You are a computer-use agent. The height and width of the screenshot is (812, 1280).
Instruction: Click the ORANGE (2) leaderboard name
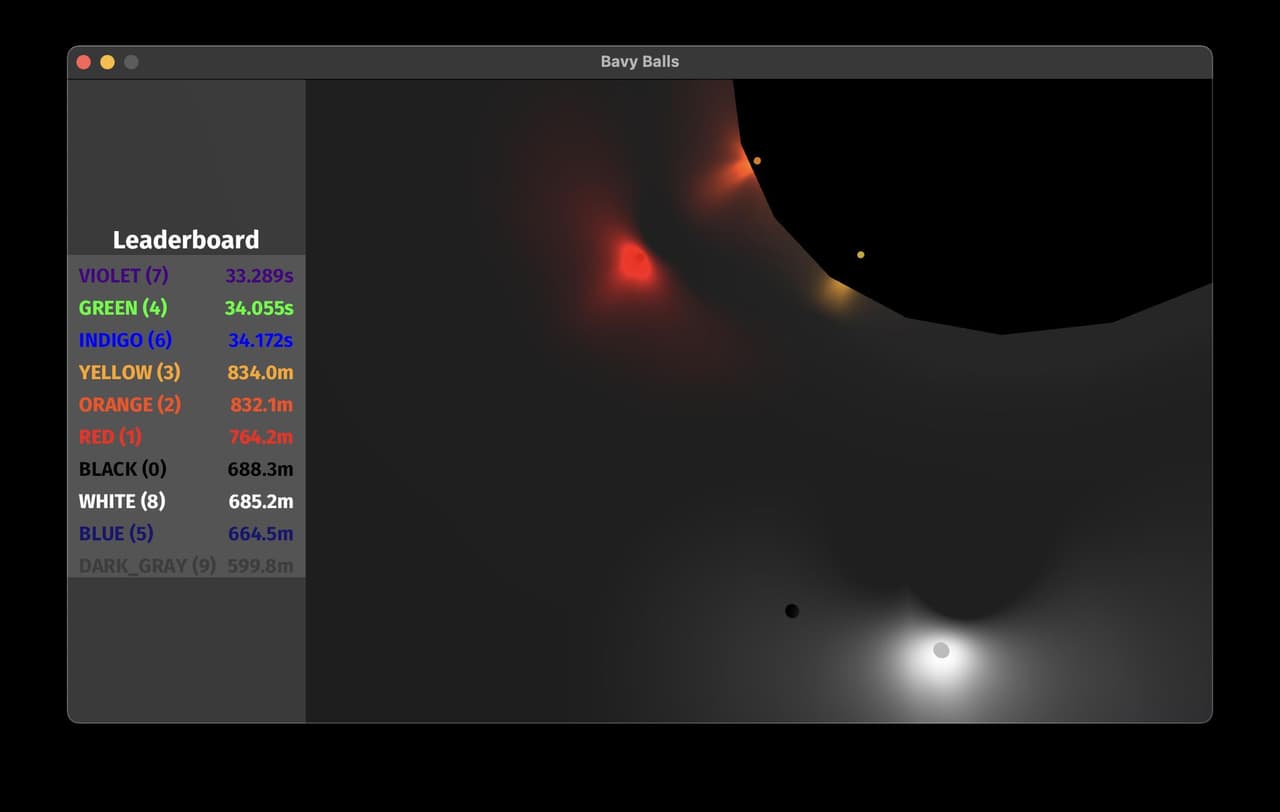pos(130,404)
